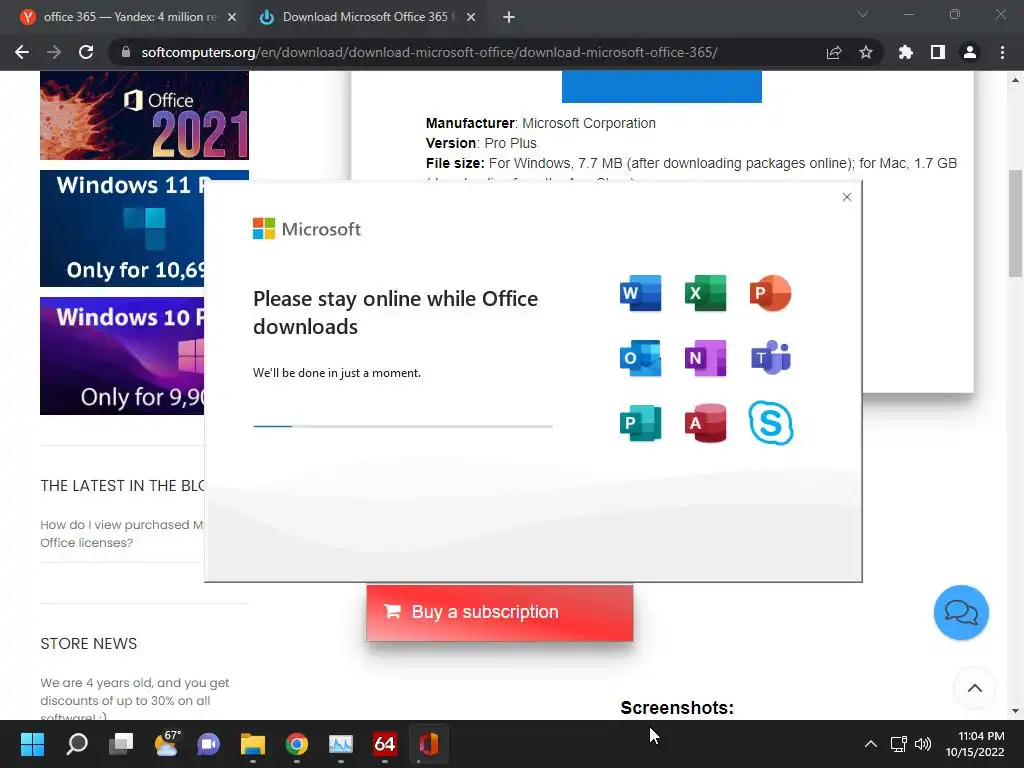Reload the current page

(x=86, y=52)
